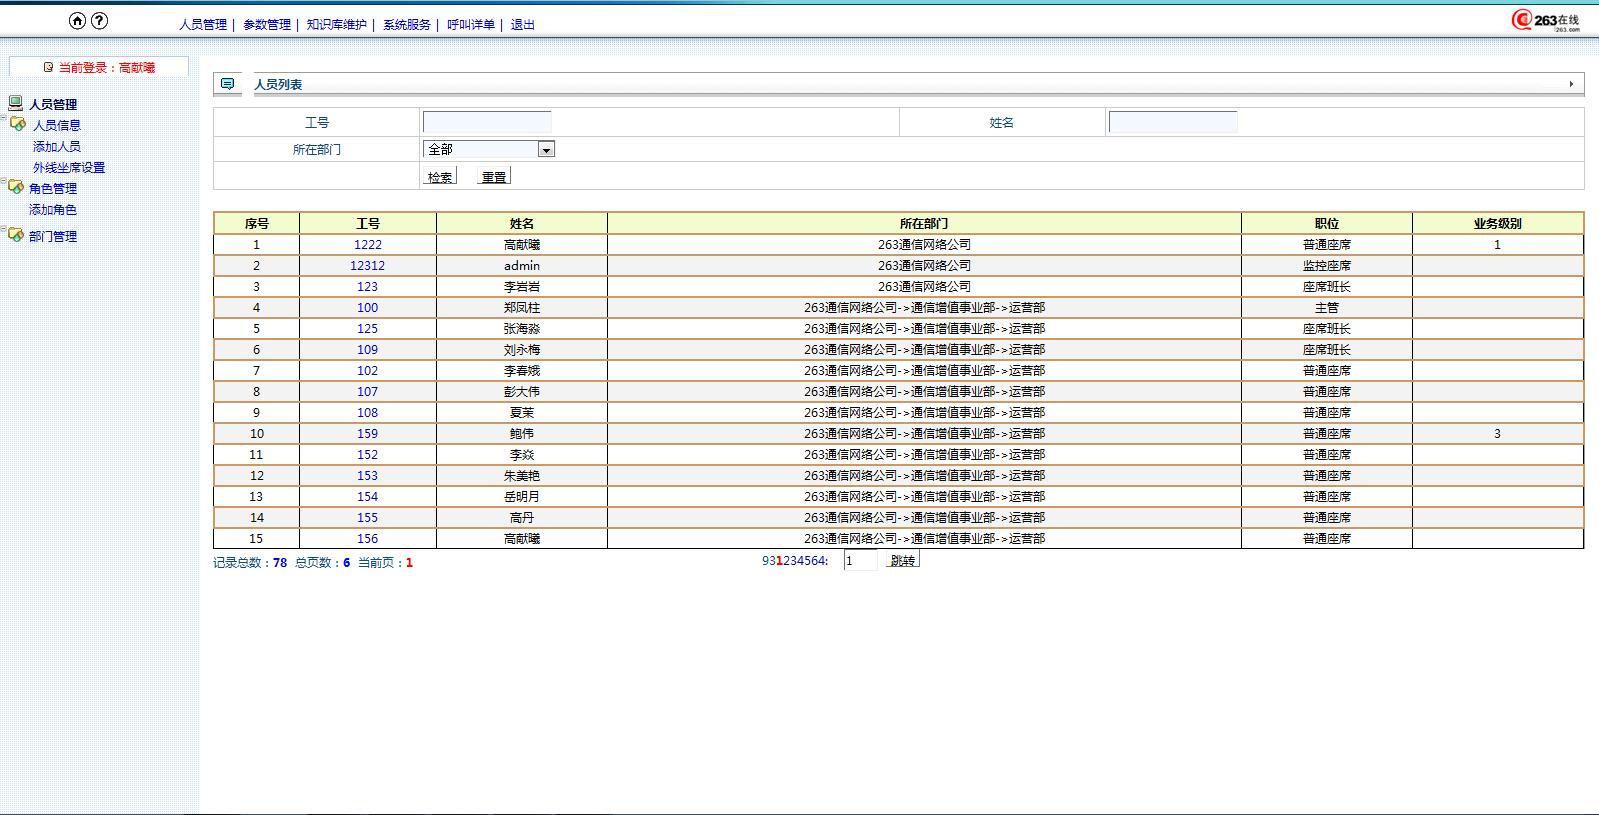Click the 263在线 logo
Viewport: 1599px width, 815px height.
1545,21
